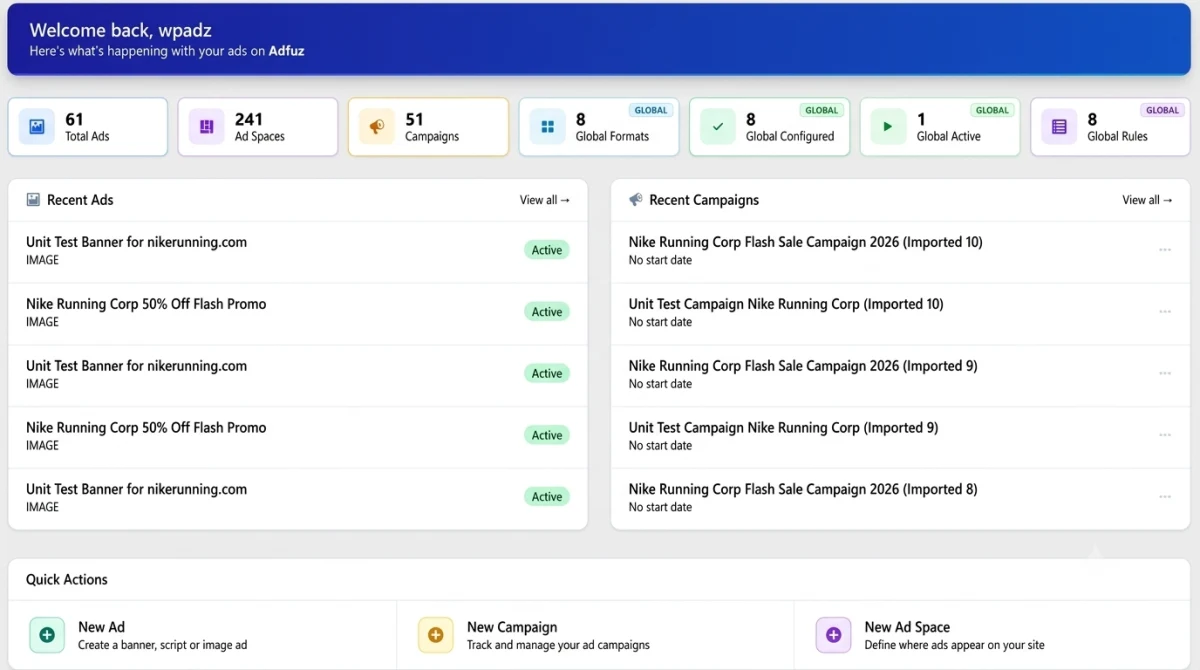Open options menu for Flash Sale Campaign (Imported 8)

point(1165,497)
